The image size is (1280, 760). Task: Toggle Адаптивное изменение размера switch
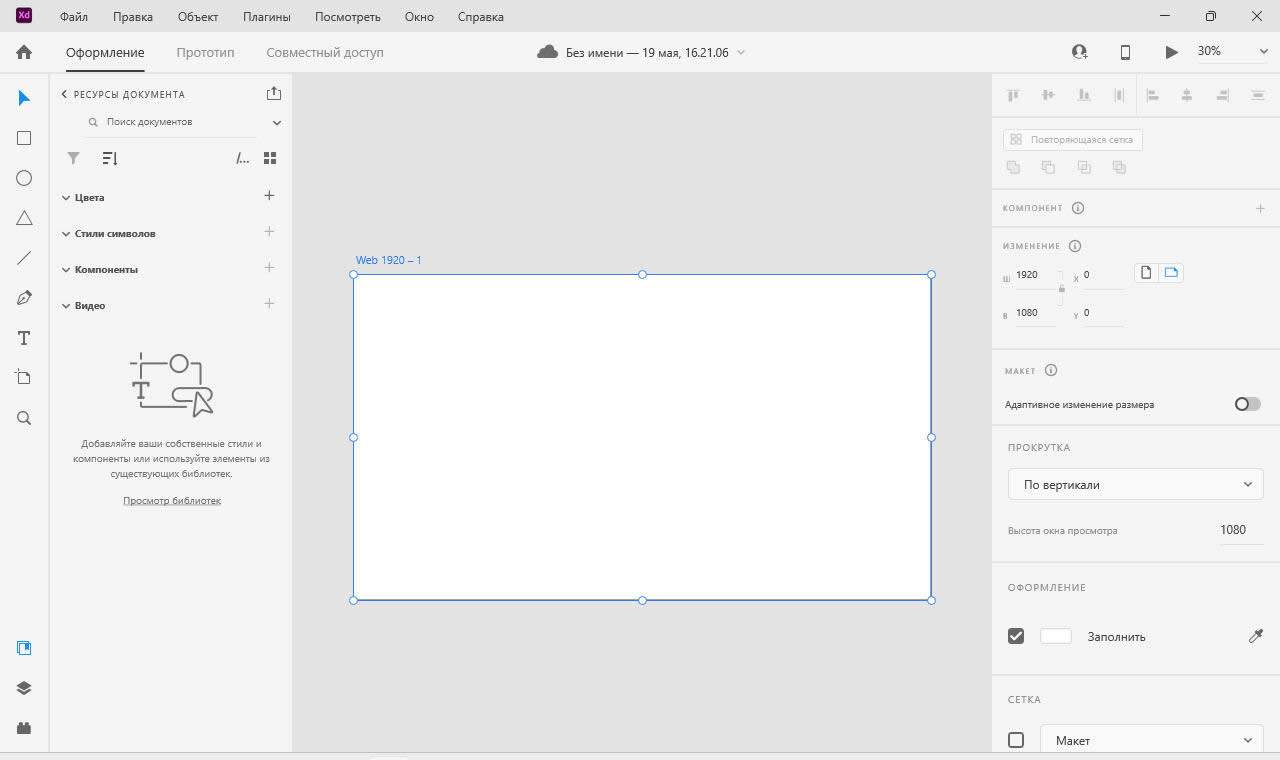point(1247,404)
